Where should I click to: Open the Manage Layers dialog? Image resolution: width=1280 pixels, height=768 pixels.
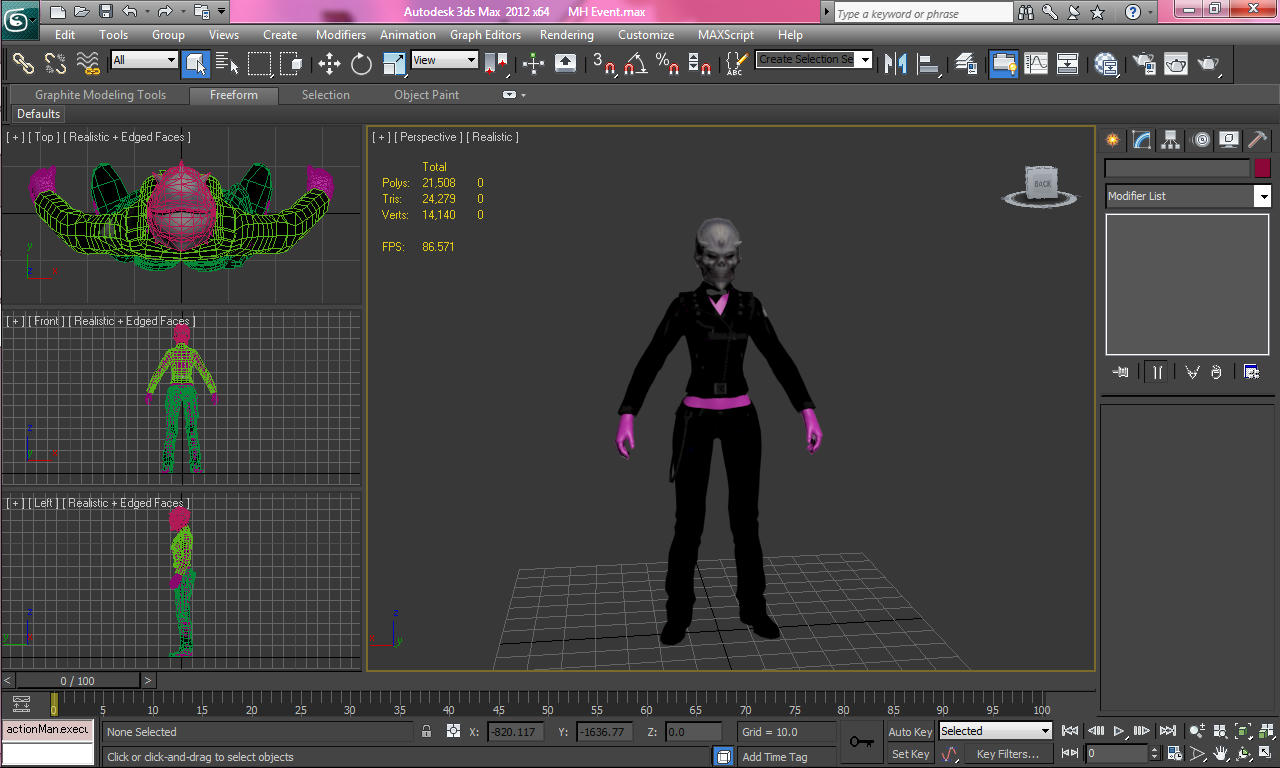[966, 64]
